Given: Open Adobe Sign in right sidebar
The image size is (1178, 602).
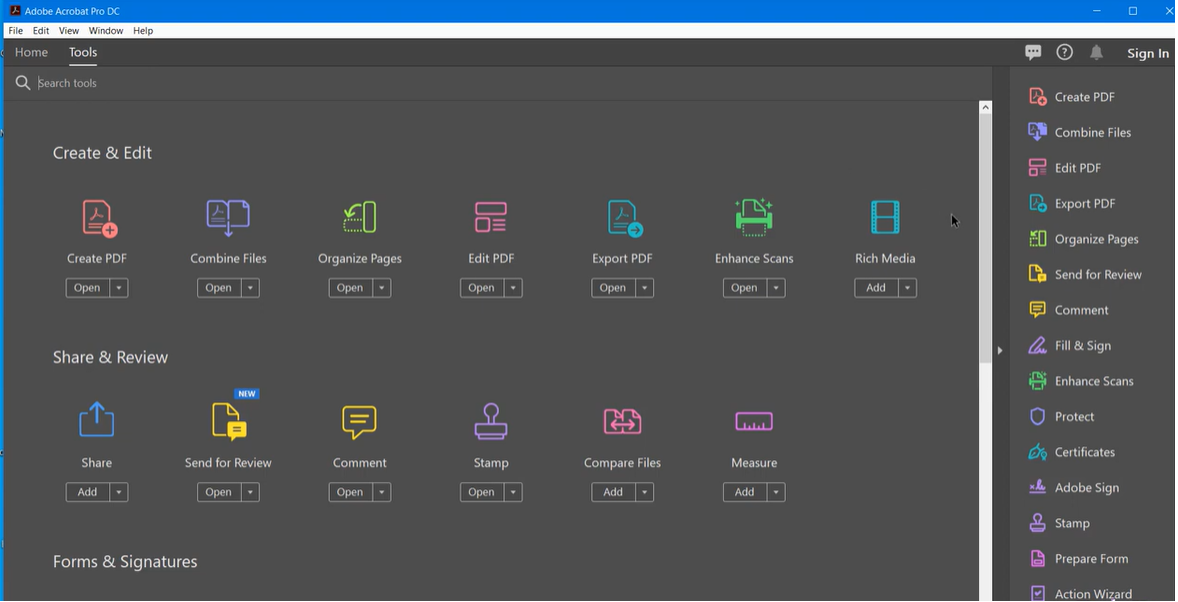Looking at the screenshot, I should point(1074,488).
